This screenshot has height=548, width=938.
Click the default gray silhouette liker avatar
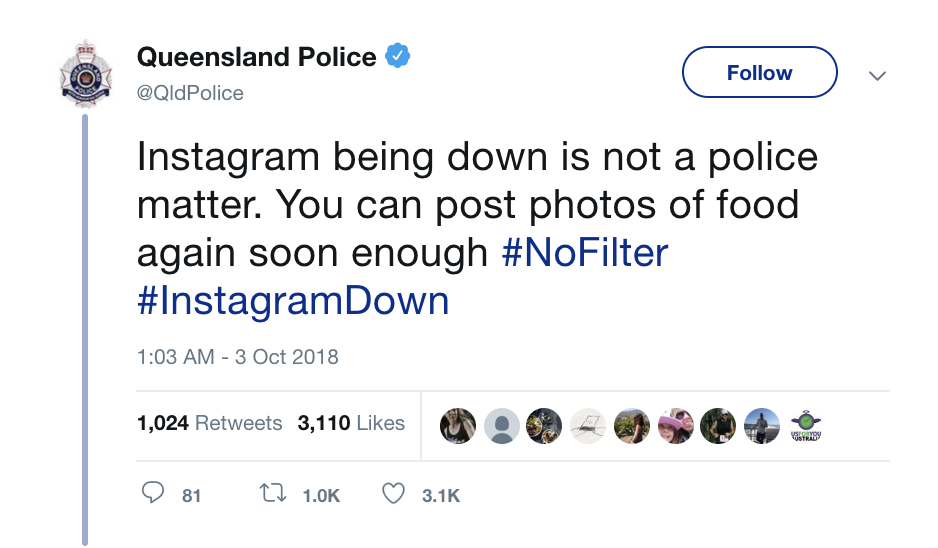point(501,425)
